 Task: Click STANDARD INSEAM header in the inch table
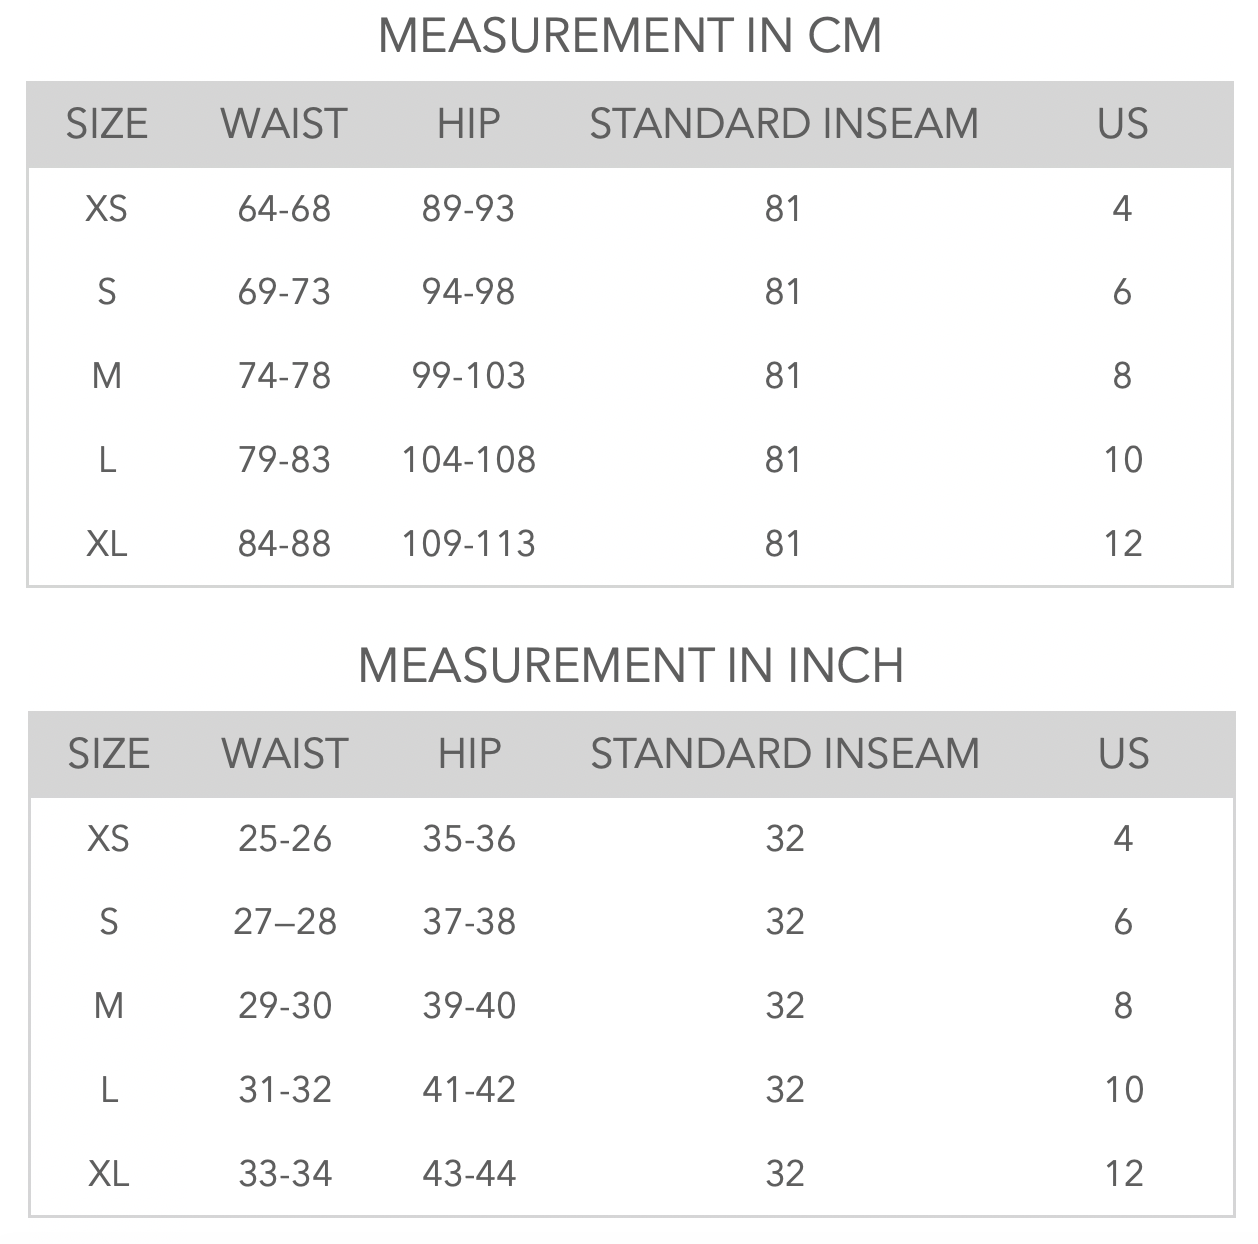tap(785, 754)
